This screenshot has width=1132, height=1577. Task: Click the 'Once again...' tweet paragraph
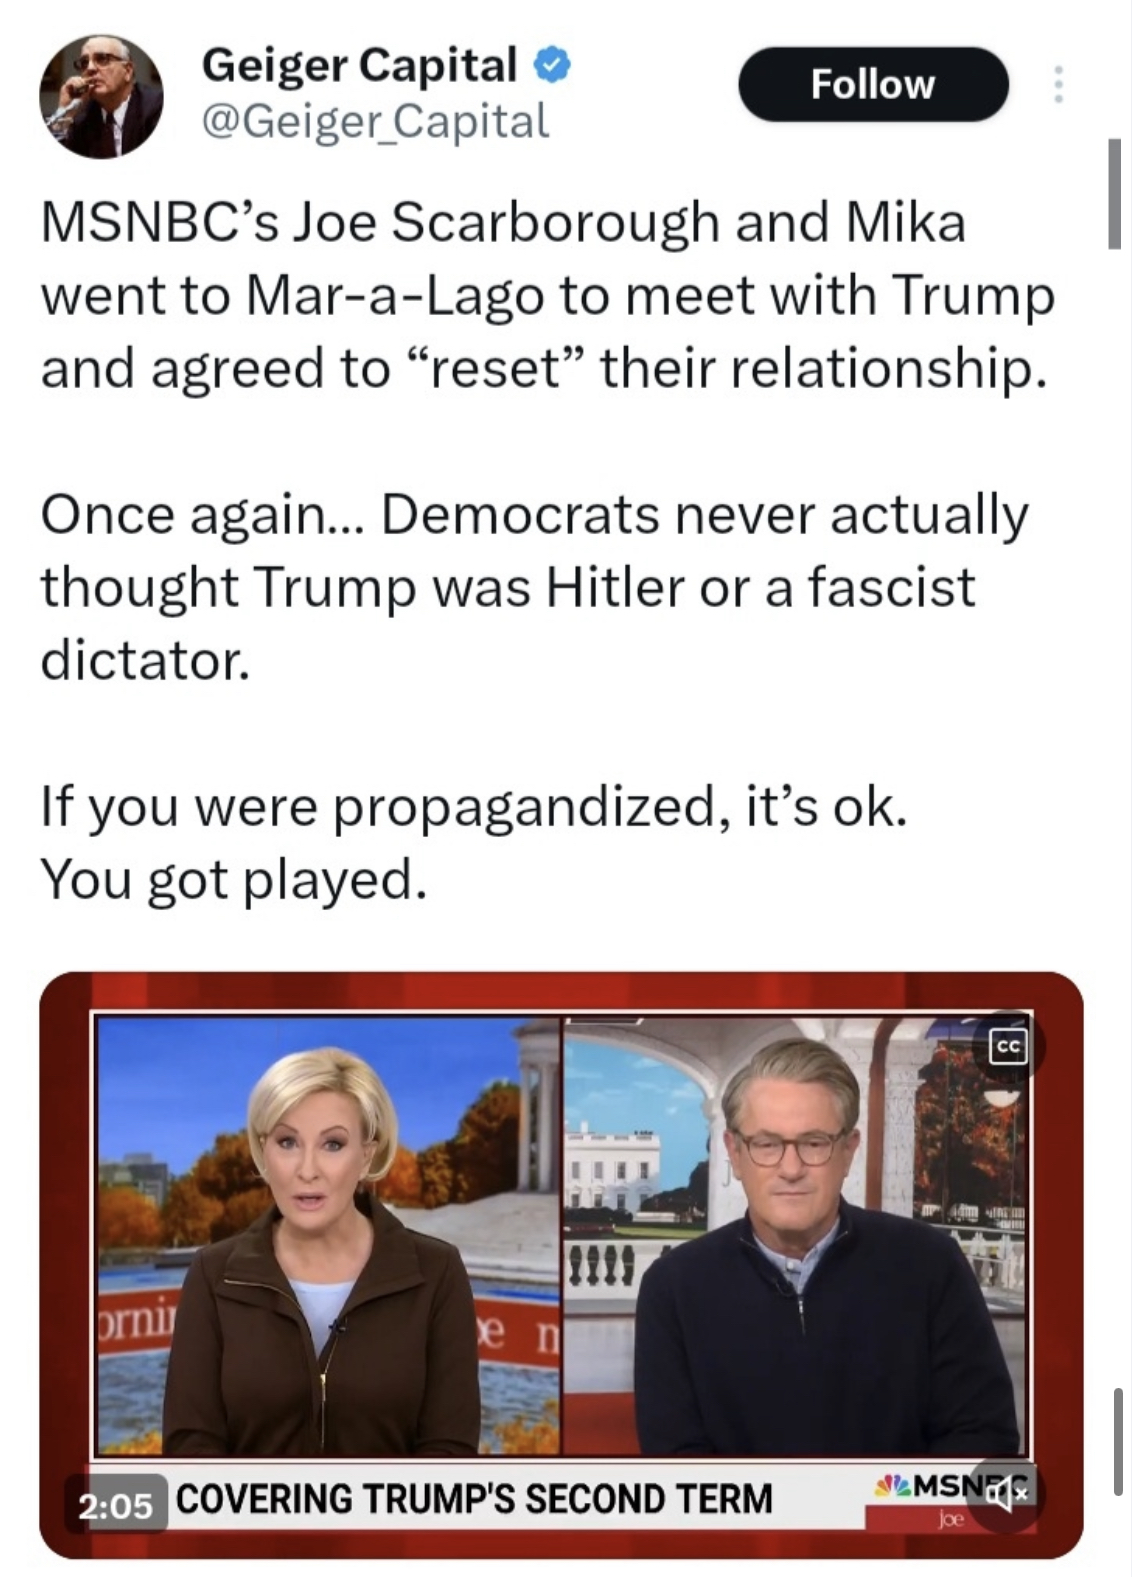(535, 587)
